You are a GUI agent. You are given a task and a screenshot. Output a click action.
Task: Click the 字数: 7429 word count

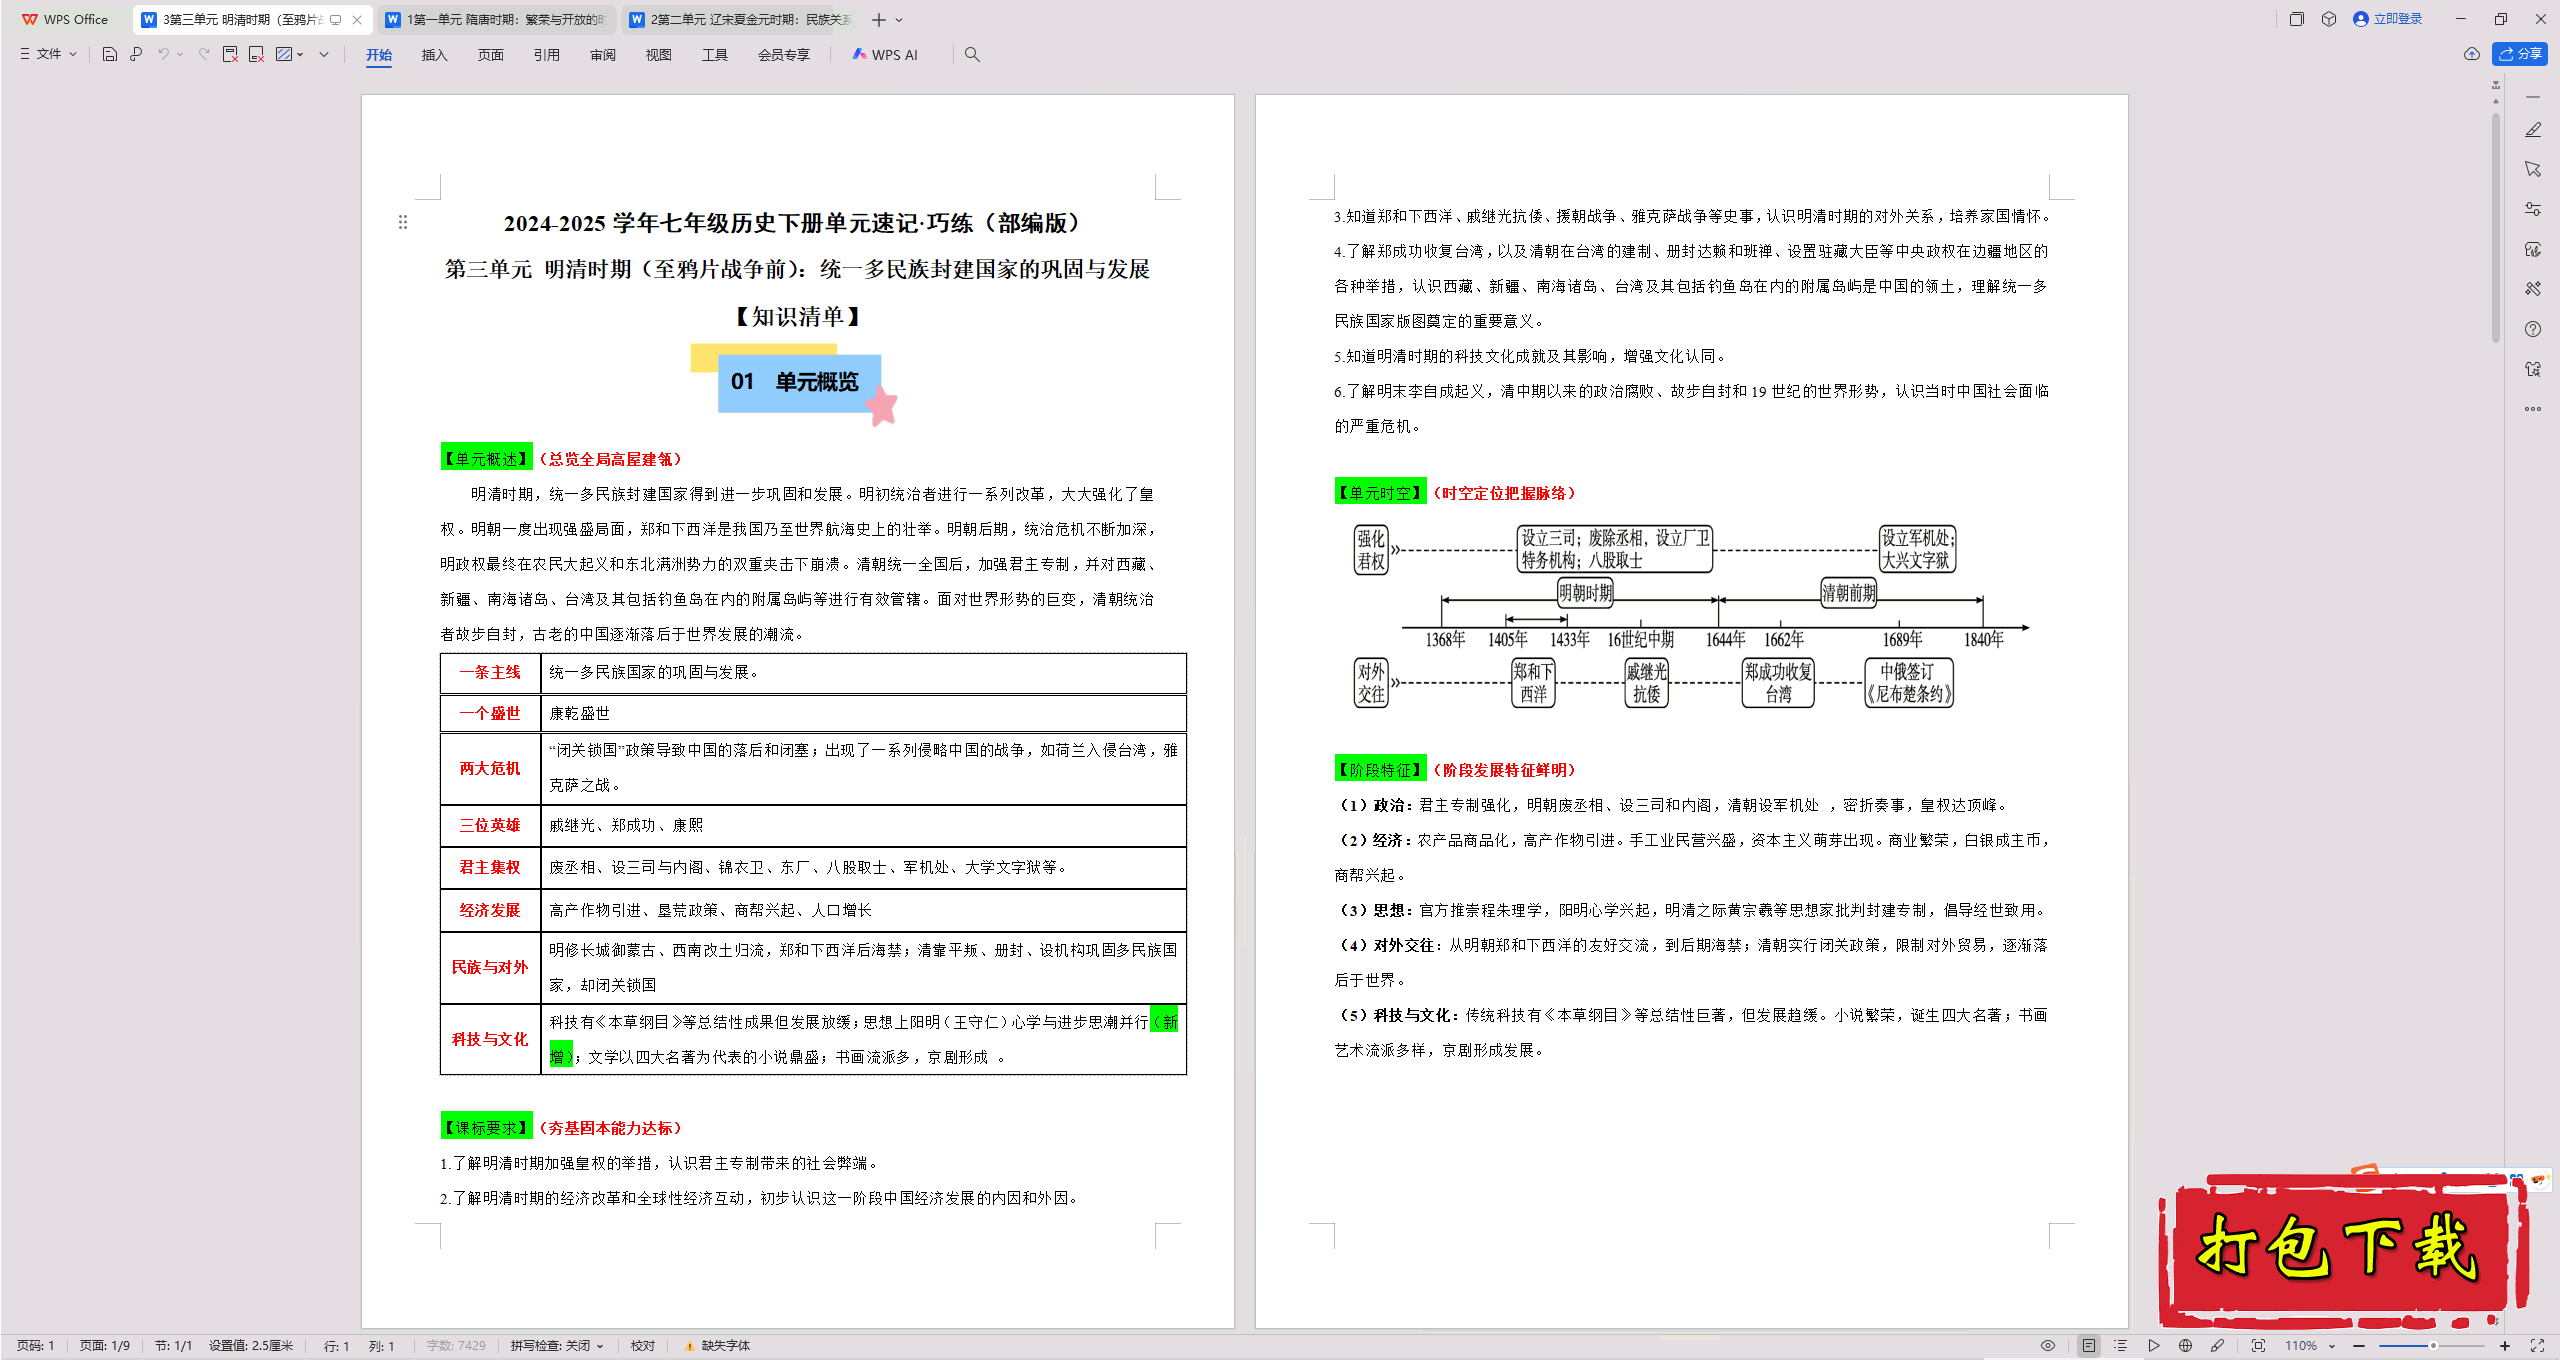tap(456, 1346)
